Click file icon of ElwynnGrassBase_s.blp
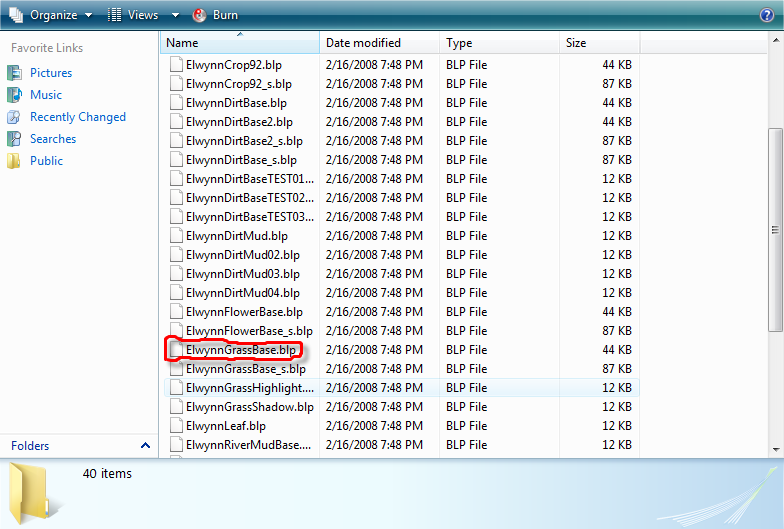Viewport: 784px width, 529px height. [176, 370]
